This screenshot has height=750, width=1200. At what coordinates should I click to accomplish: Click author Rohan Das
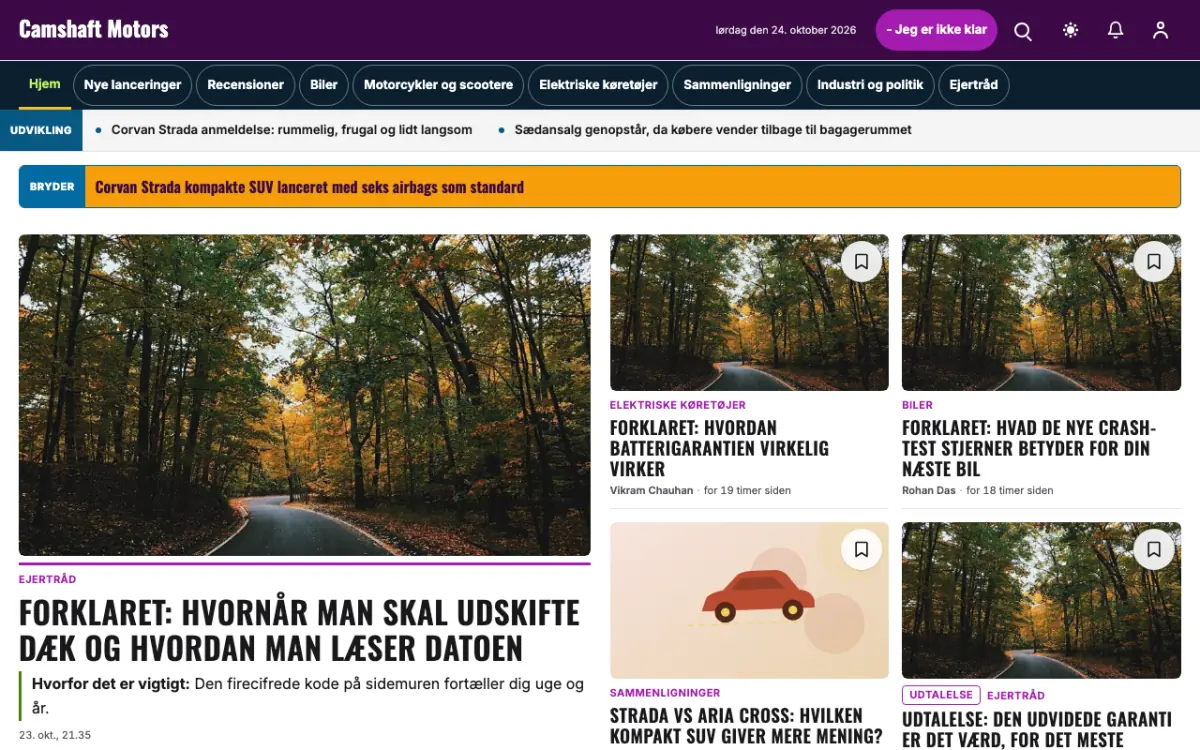[x=929, y=490]
